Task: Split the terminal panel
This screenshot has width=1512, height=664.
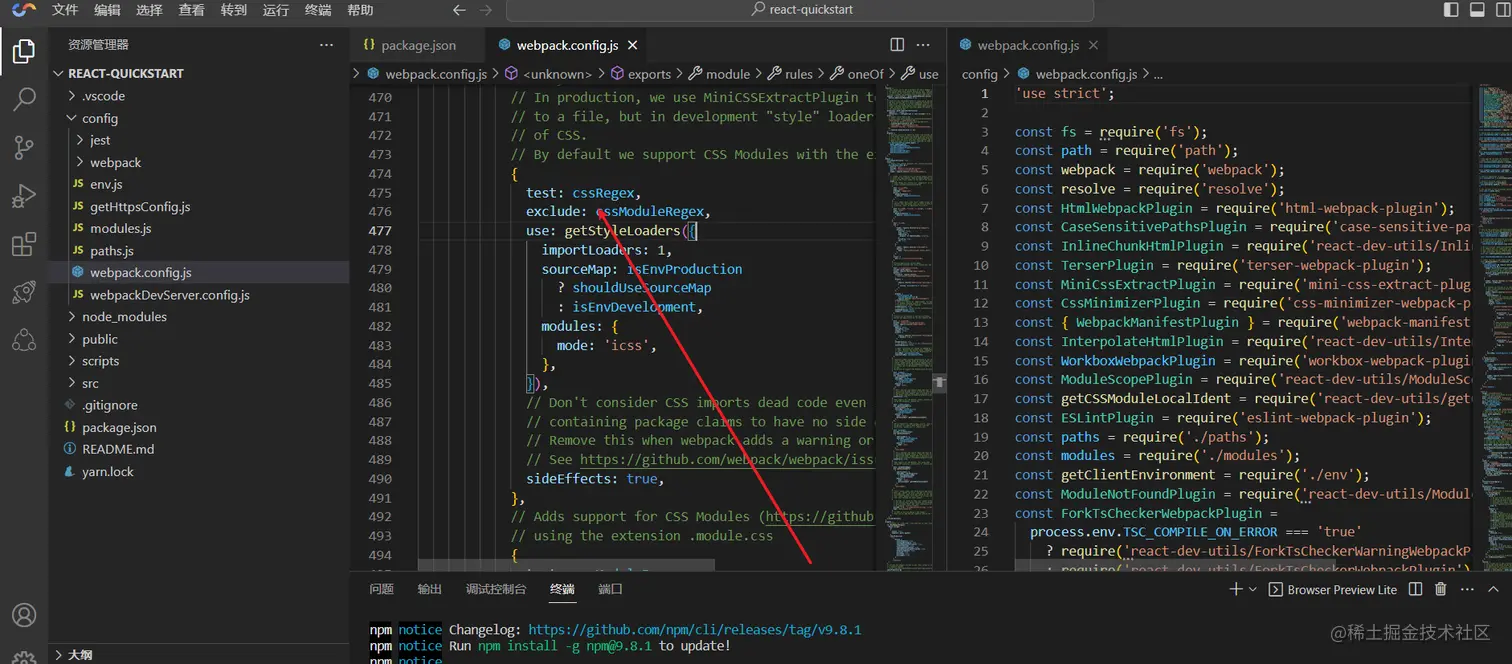Action: pos(1415,589)
